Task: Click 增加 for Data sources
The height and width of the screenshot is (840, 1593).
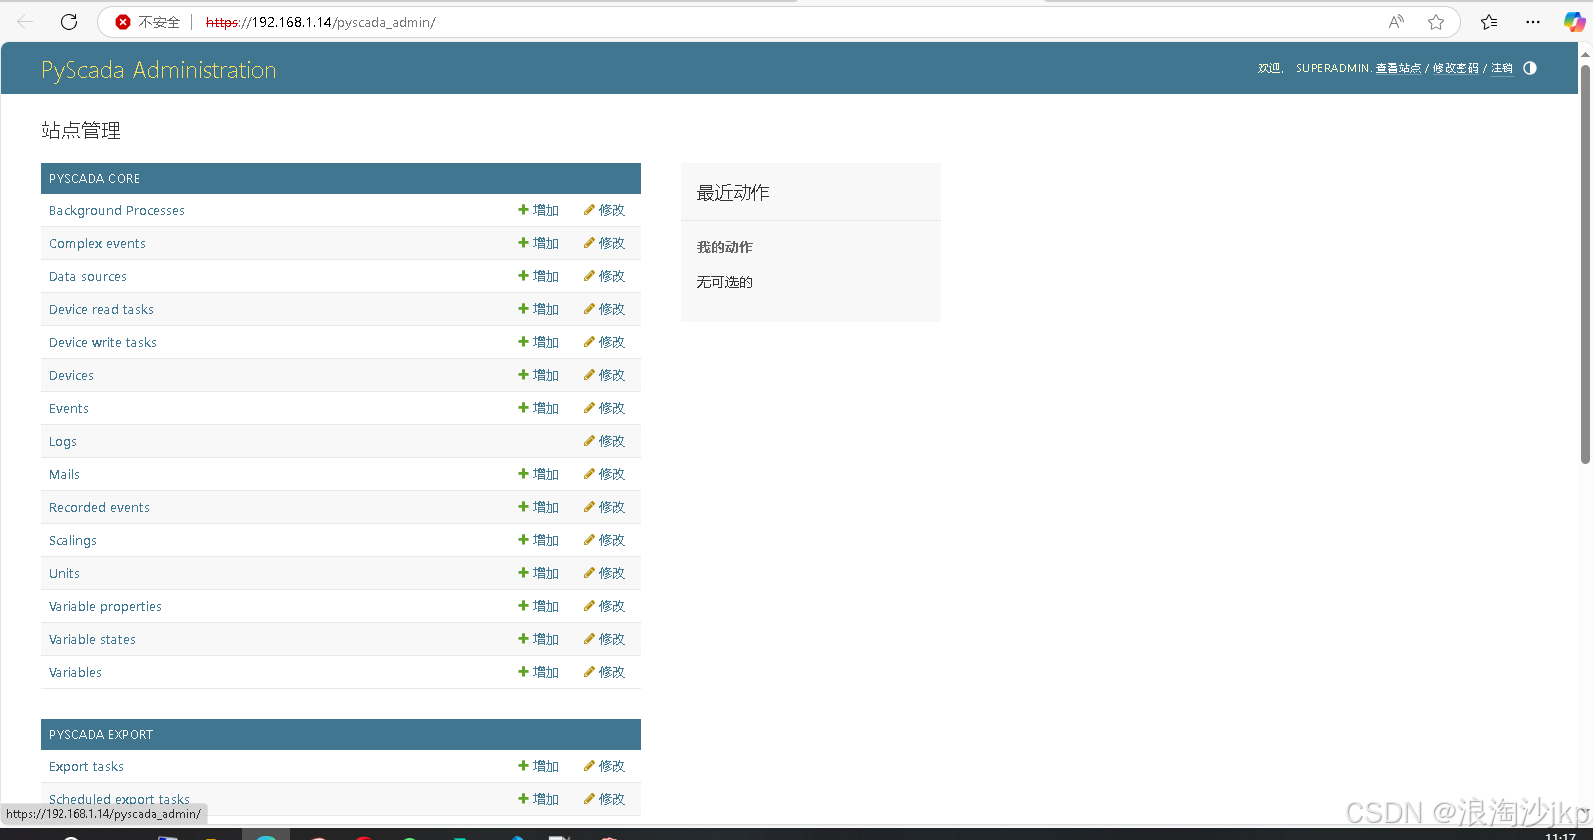Action: [538, 276]
